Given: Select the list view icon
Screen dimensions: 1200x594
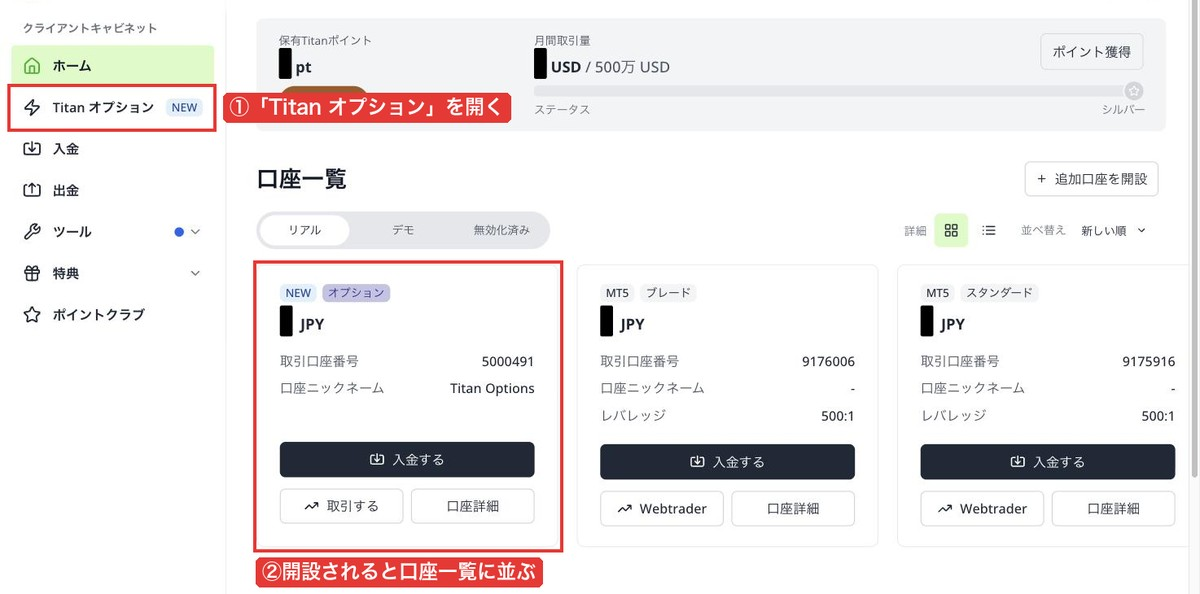Looking at the screenshot, I should click(x=989, y=230).
